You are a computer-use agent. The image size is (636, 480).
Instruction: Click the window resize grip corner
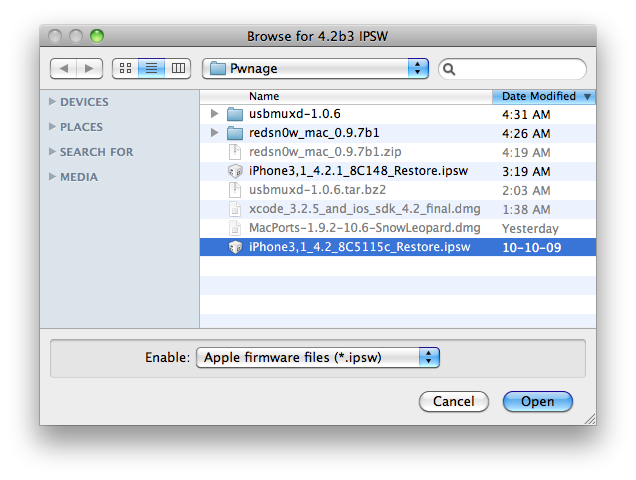(x=590, y=419)
